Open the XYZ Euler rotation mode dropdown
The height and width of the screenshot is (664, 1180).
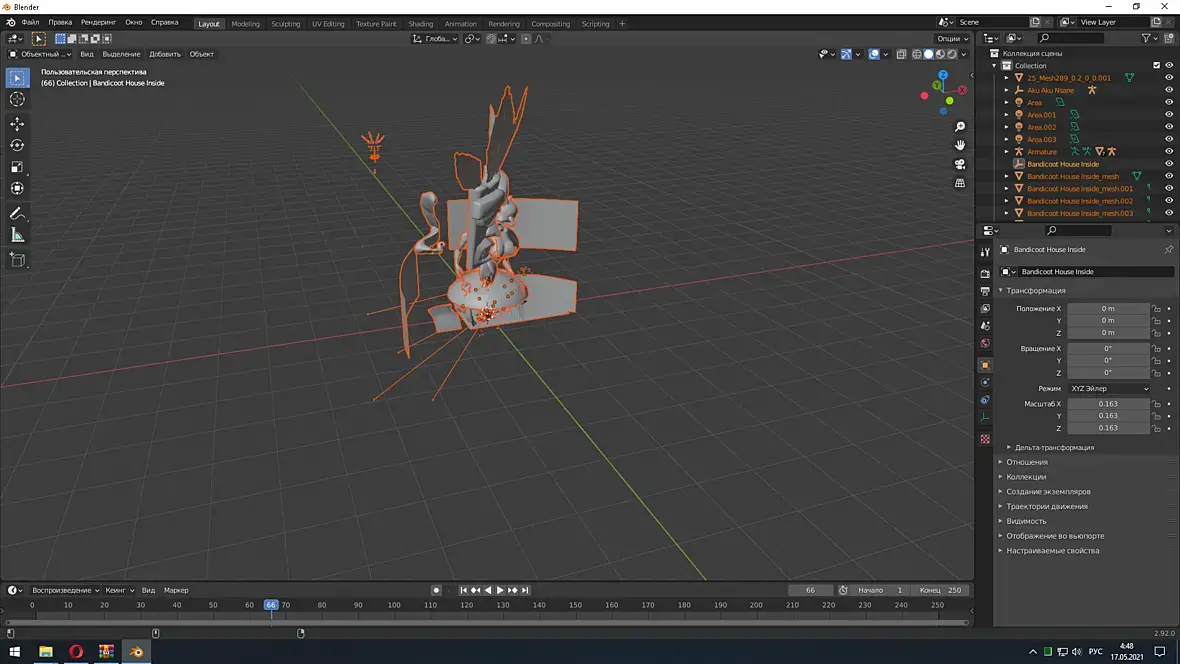click(1108, 388)
